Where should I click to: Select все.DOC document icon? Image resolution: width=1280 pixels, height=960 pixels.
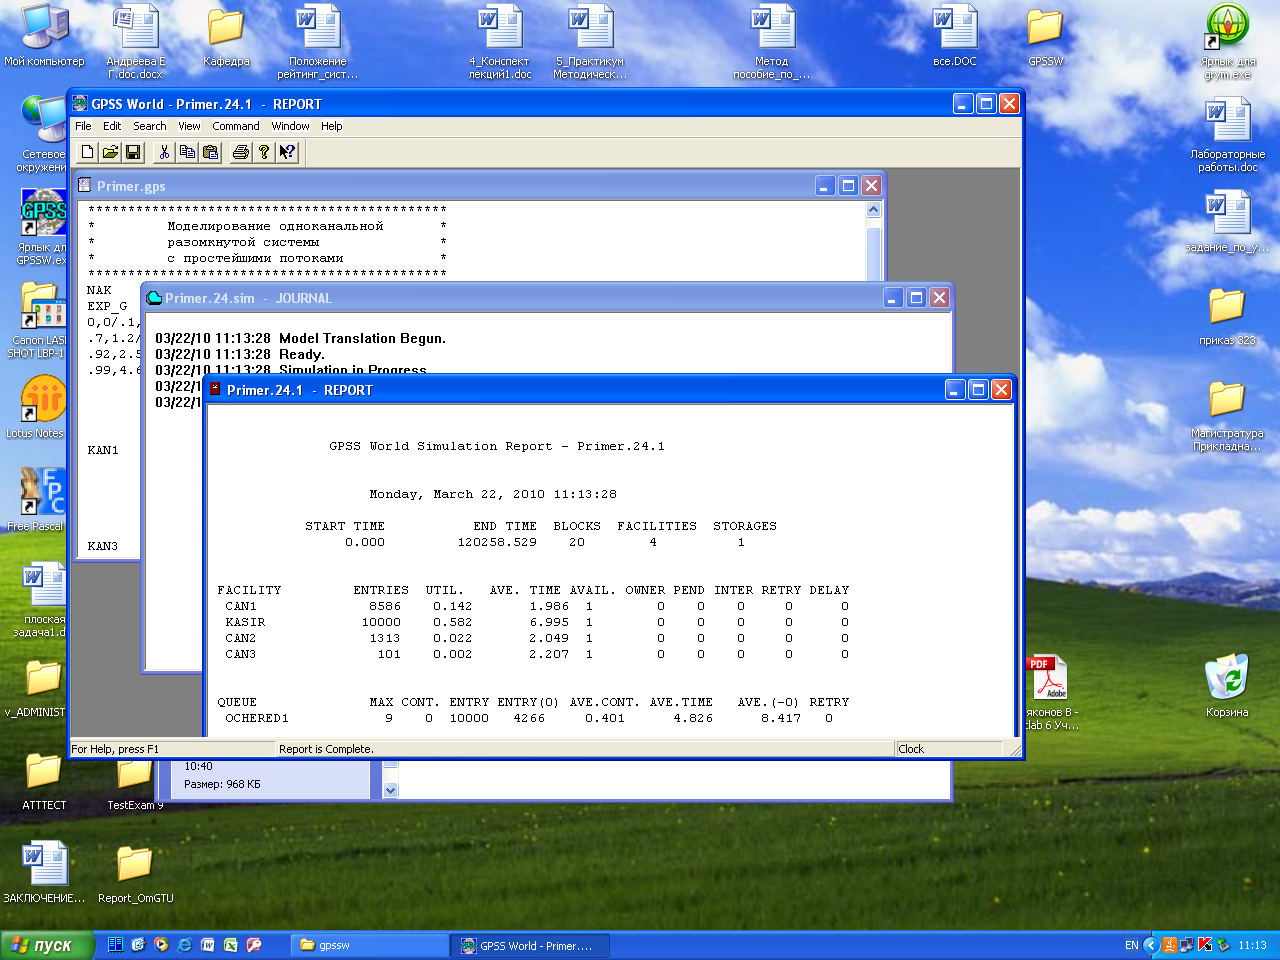point(955,37)
